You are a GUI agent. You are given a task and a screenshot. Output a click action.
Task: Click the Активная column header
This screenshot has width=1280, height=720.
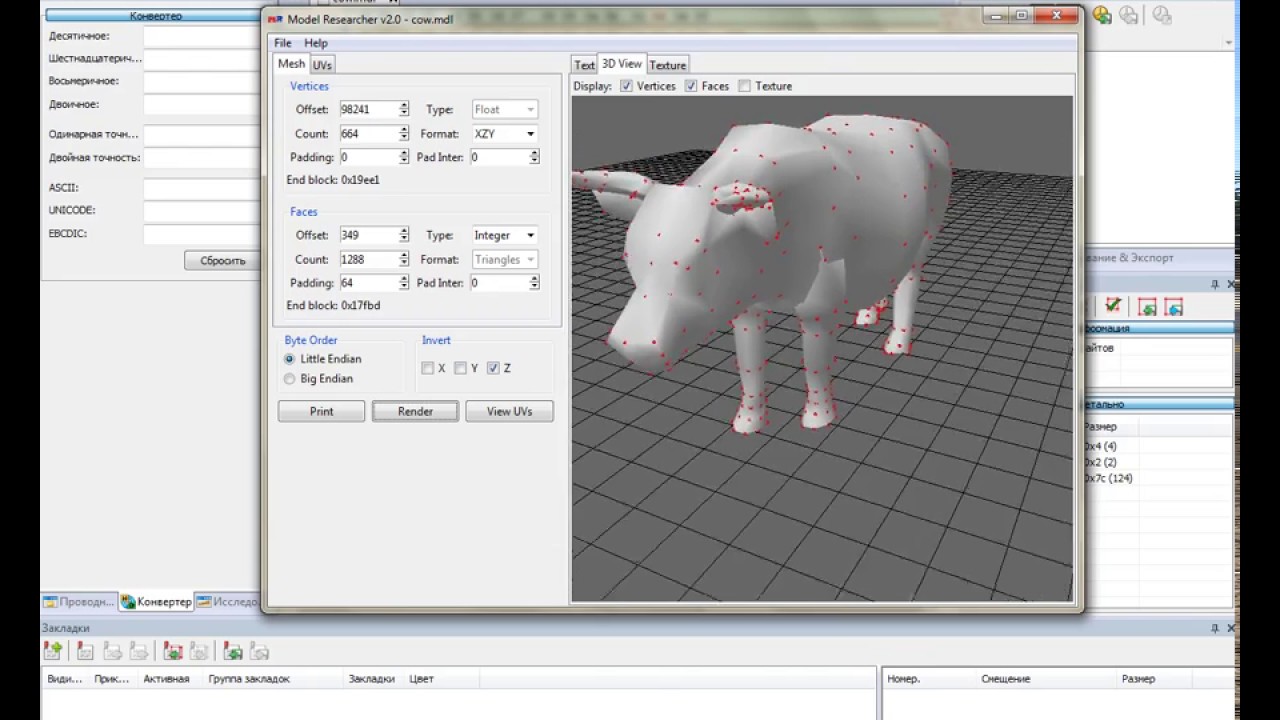click(x=166, y=679)
